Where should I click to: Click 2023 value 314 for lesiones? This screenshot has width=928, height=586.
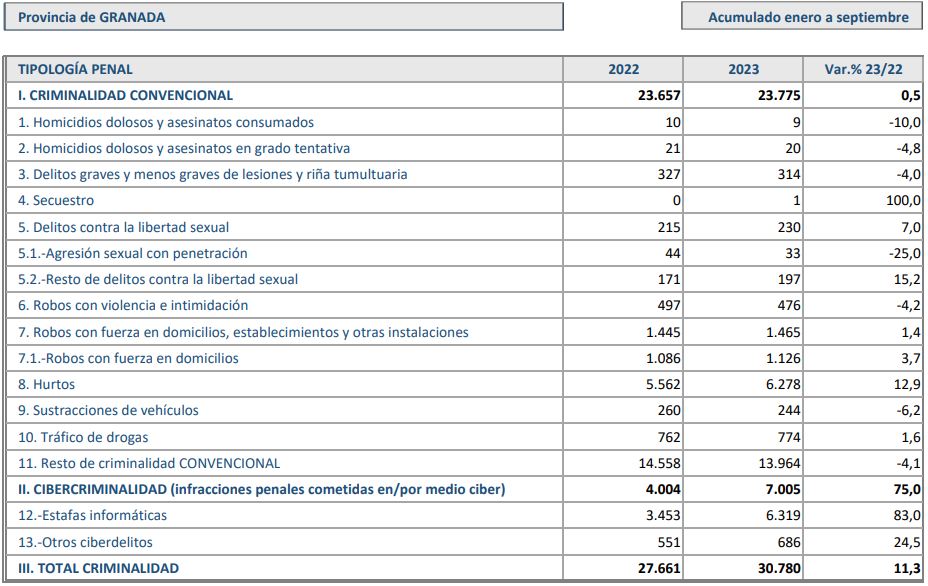(789, 174)
